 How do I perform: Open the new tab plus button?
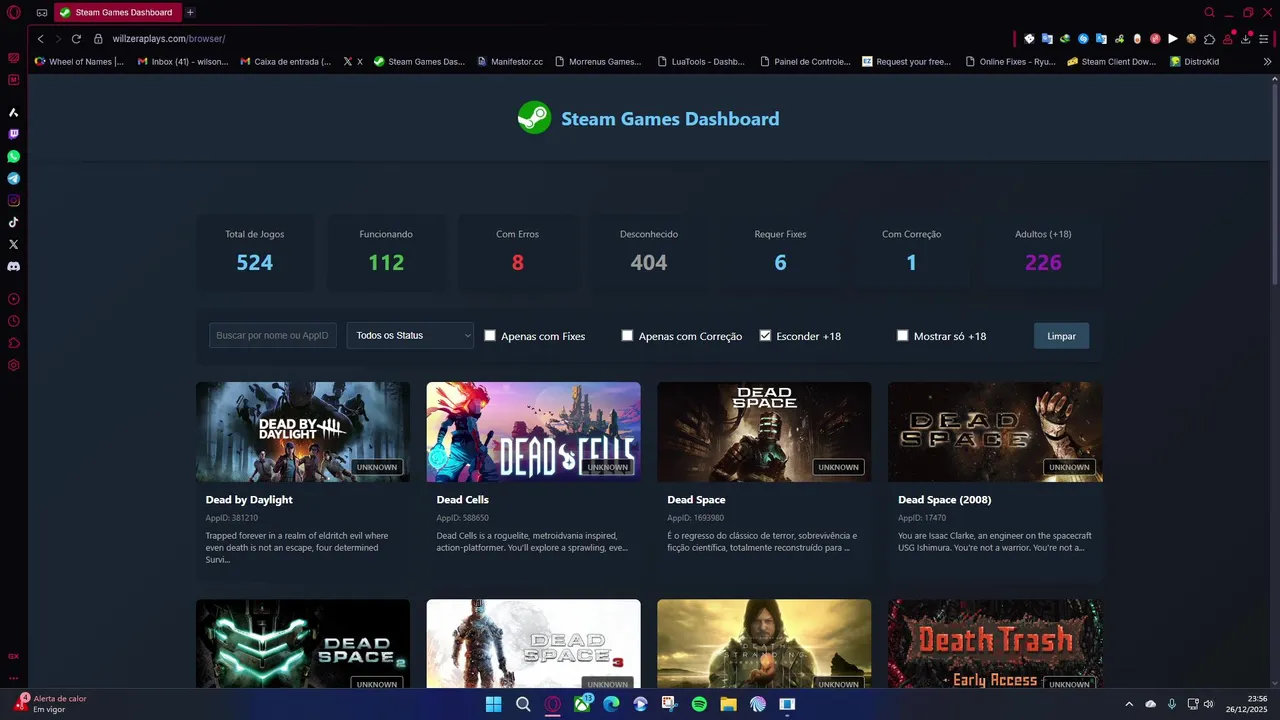click(190, 13)
